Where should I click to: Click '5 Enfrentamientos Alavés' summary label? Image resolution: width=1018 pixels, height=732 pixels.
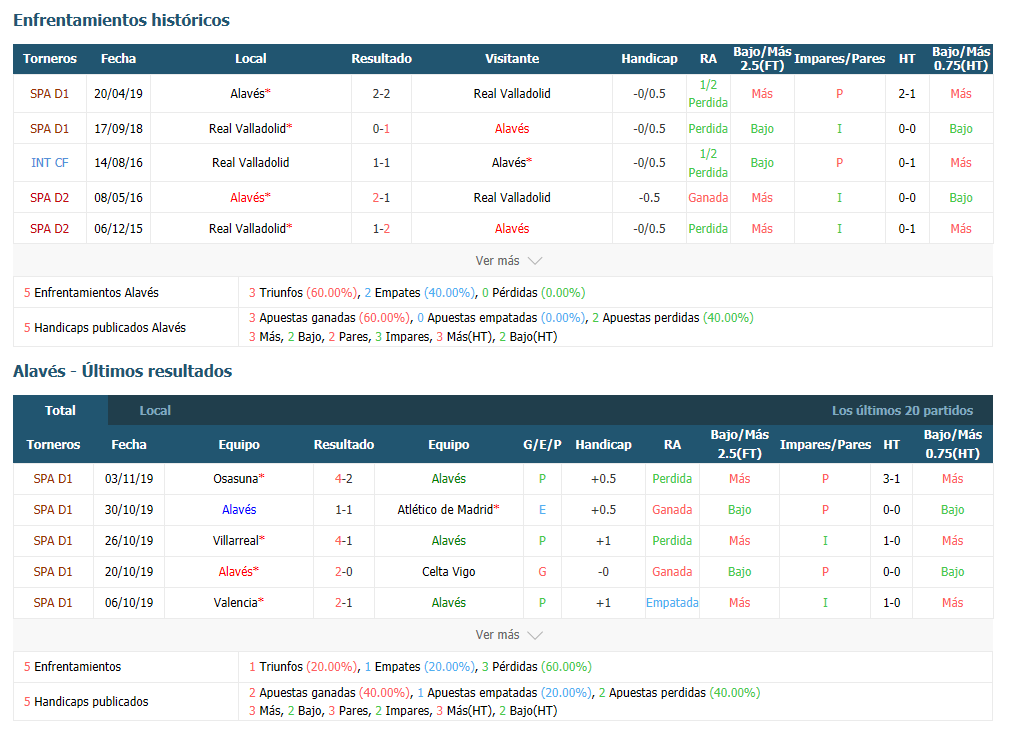click(92, 293)
